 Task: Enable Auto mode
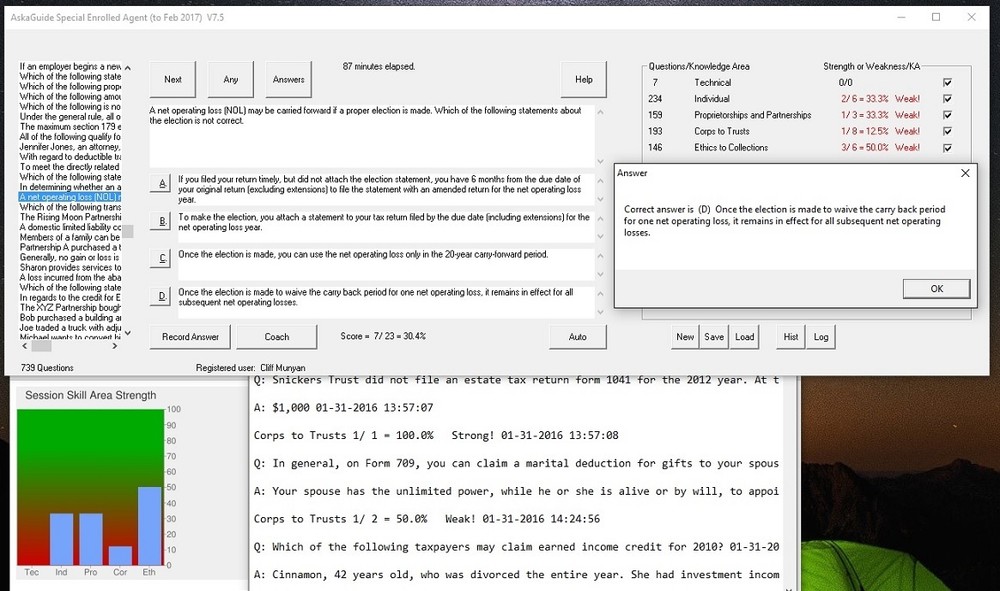[x=578, y=337]
